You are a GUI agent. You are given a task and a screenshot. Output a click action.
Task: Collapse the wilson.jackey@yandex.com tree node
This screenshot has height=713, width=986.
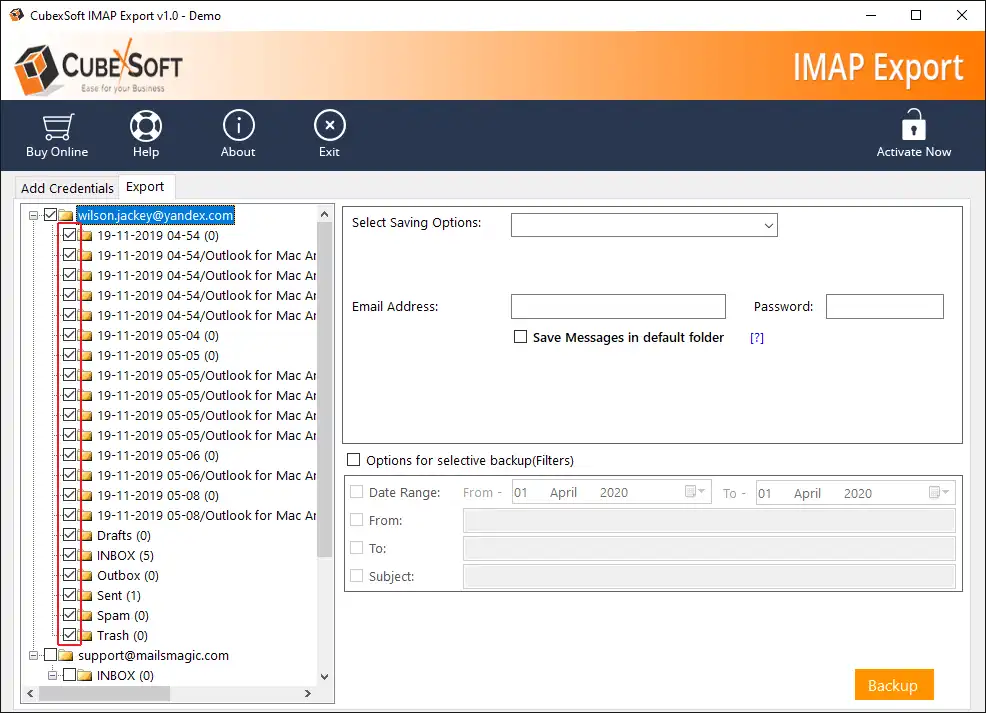[x=34, y=215]
